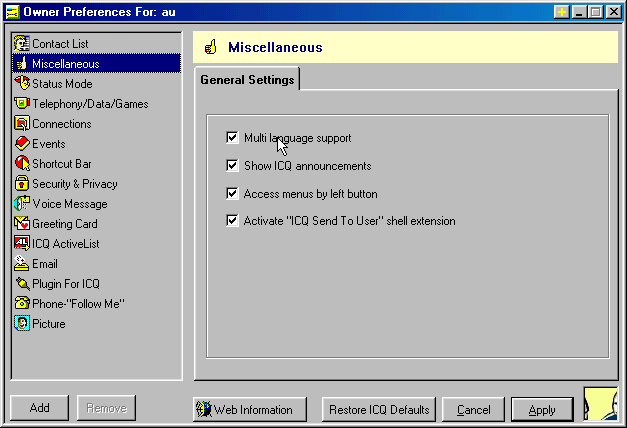Screen dimensions: 627x428
Task: Toggle Show ICQ announcements checkbox
Action: [x=232, y=165]
